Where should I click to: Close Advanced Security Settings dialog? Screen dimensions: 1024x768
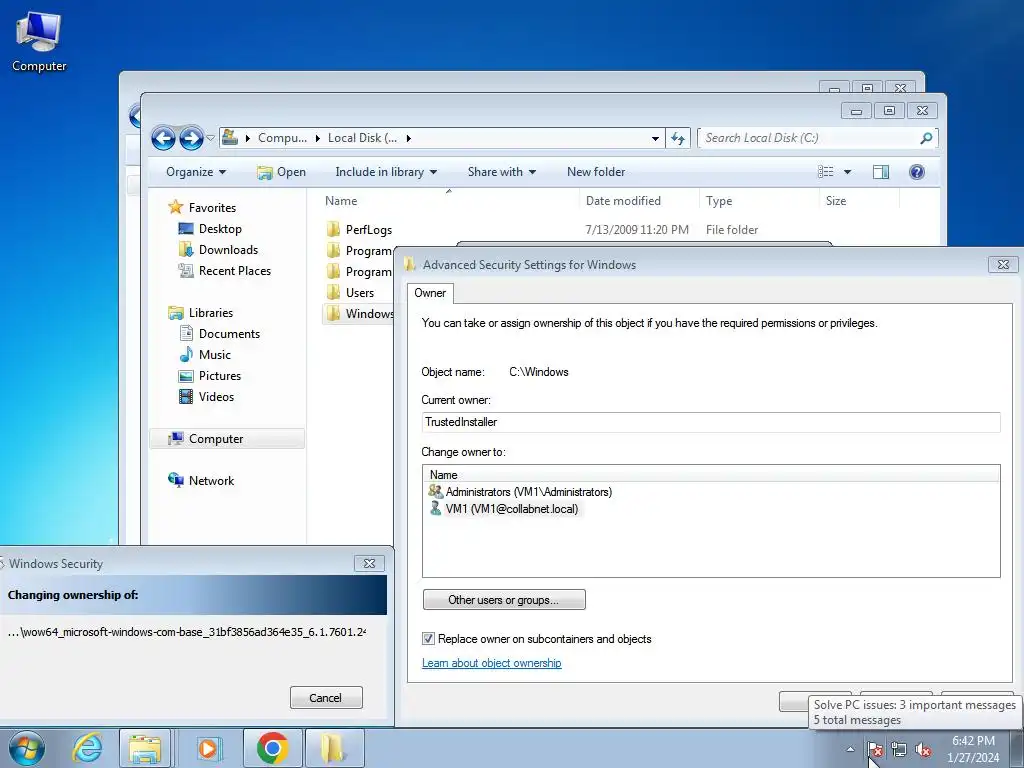click(x=1003, y=264)
